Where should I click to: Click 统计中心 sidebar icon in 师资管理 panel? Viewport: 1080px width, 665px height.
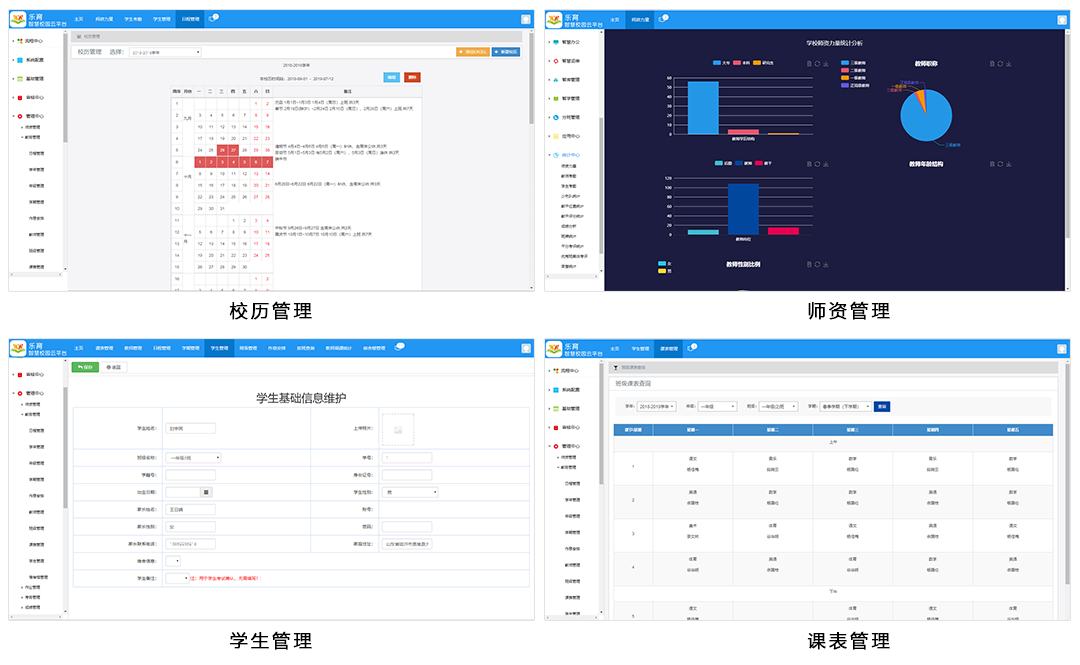(x=551, y=155)
